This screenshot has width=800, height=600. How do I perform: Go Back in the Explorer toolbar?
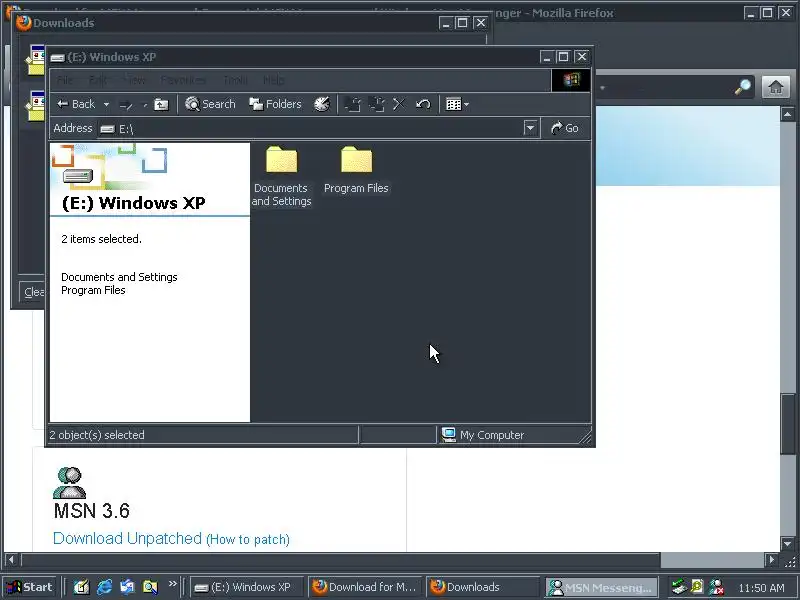pyautogui.click(x=76, y=104)
